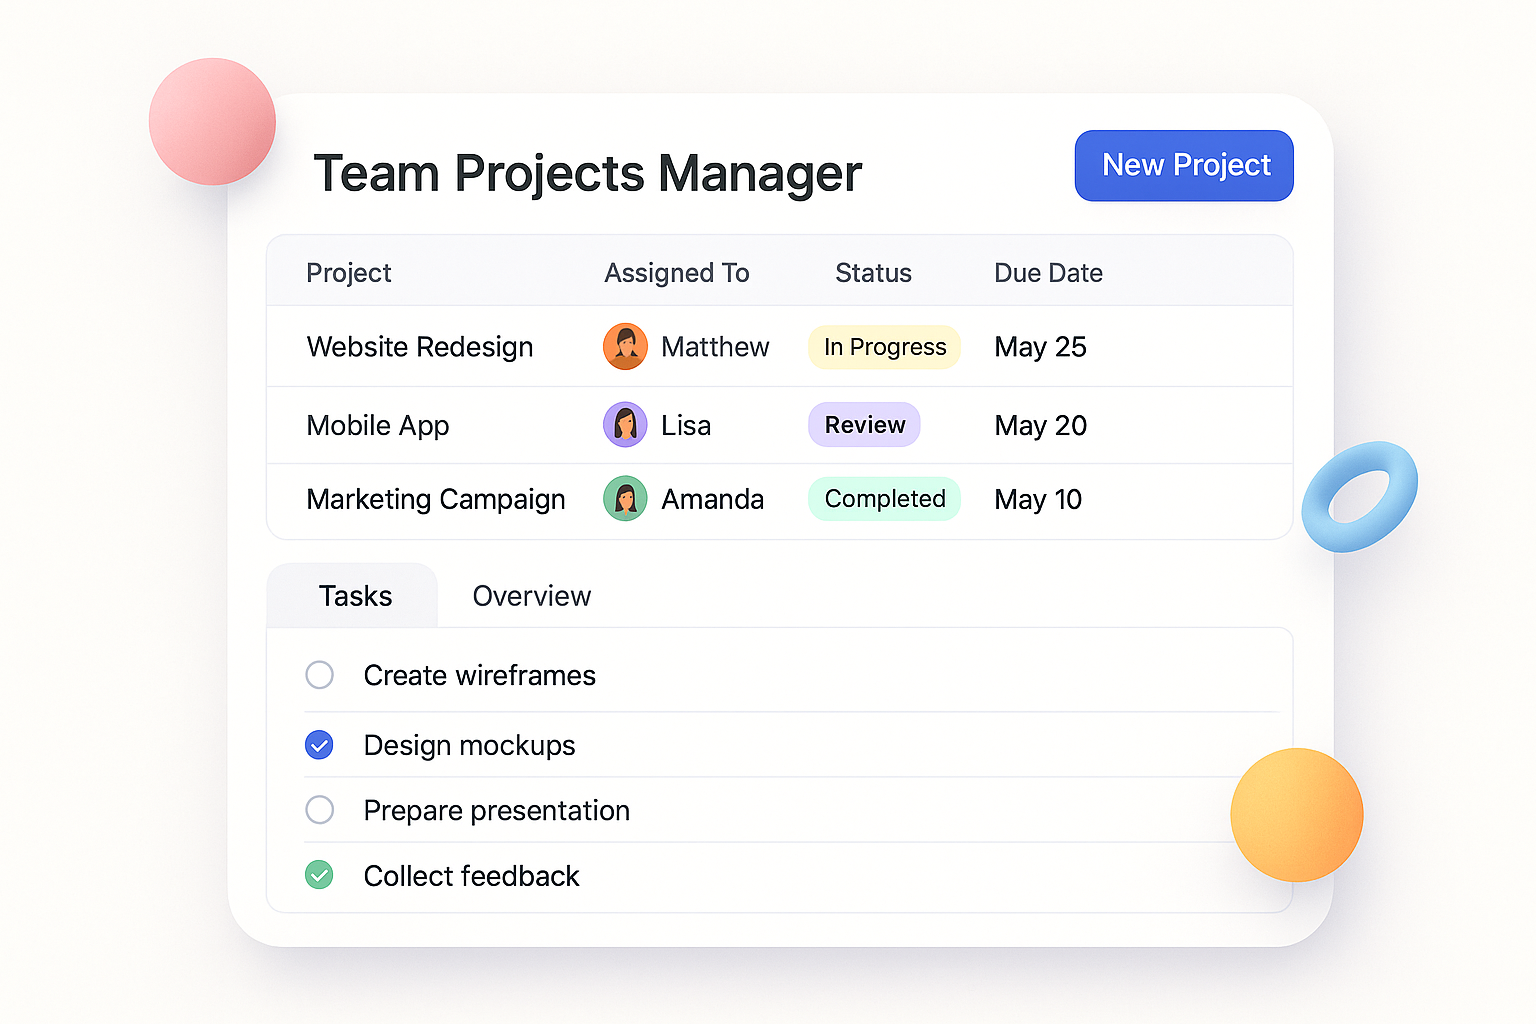Sort by the Status column header
1536x1024 pixels.
(873, 272)
